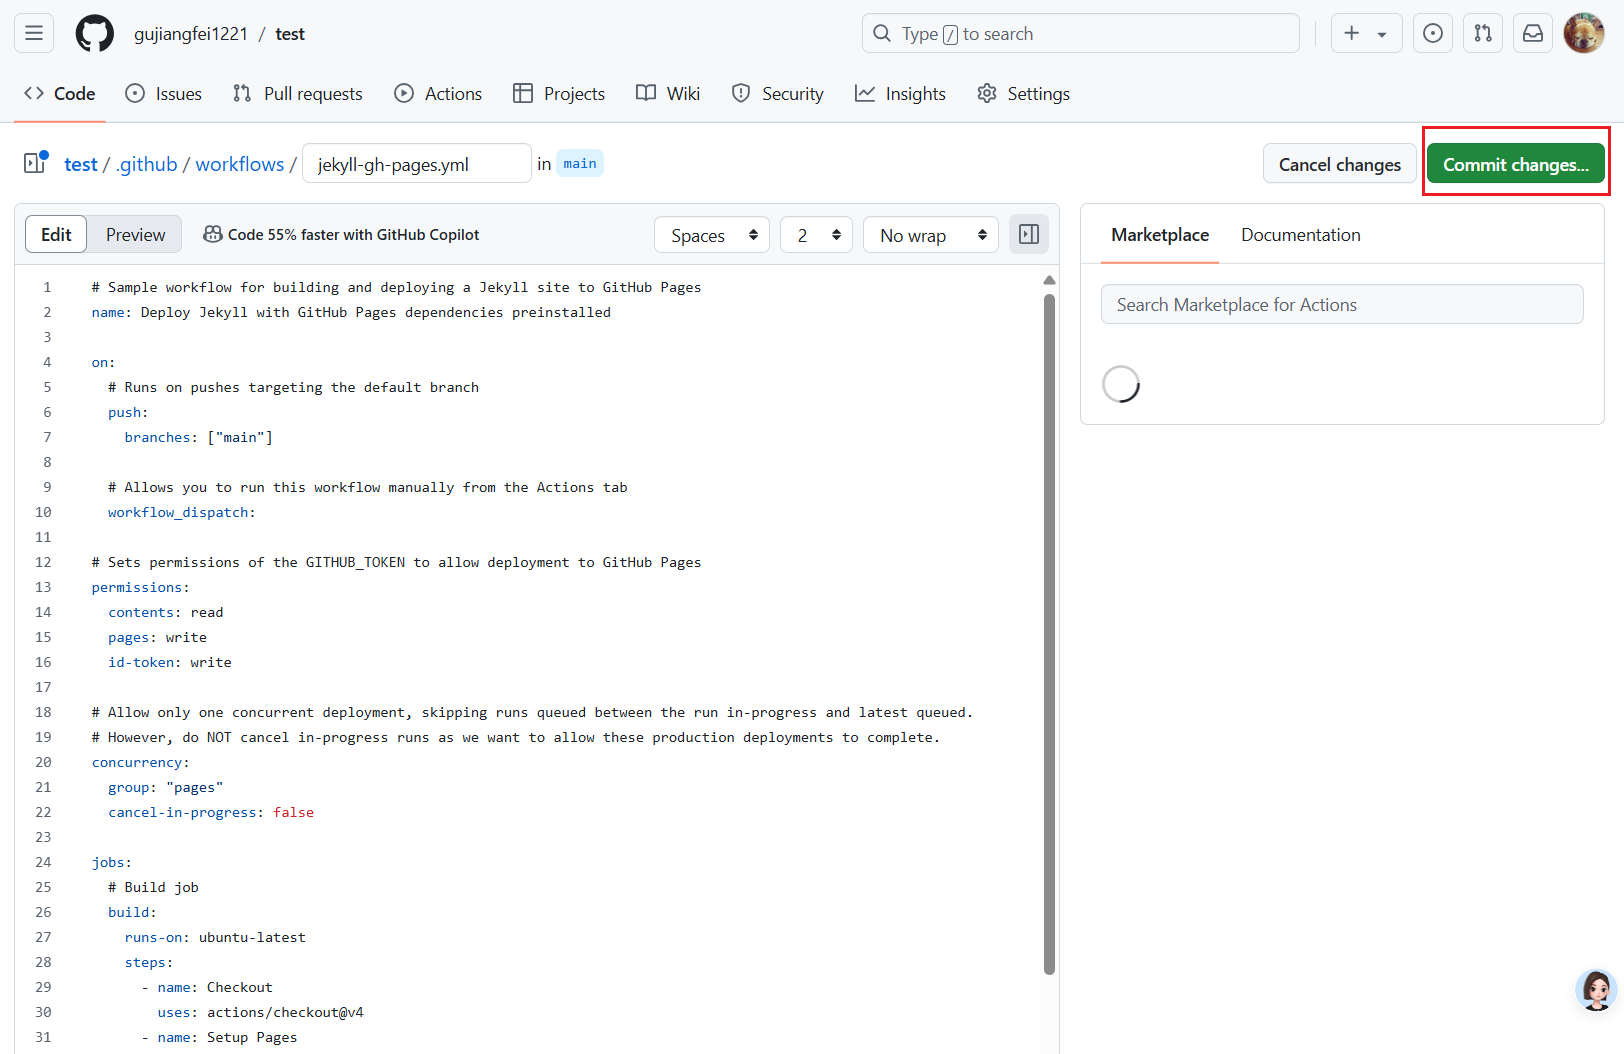Switch editor to Preview mode

(135, 234)
